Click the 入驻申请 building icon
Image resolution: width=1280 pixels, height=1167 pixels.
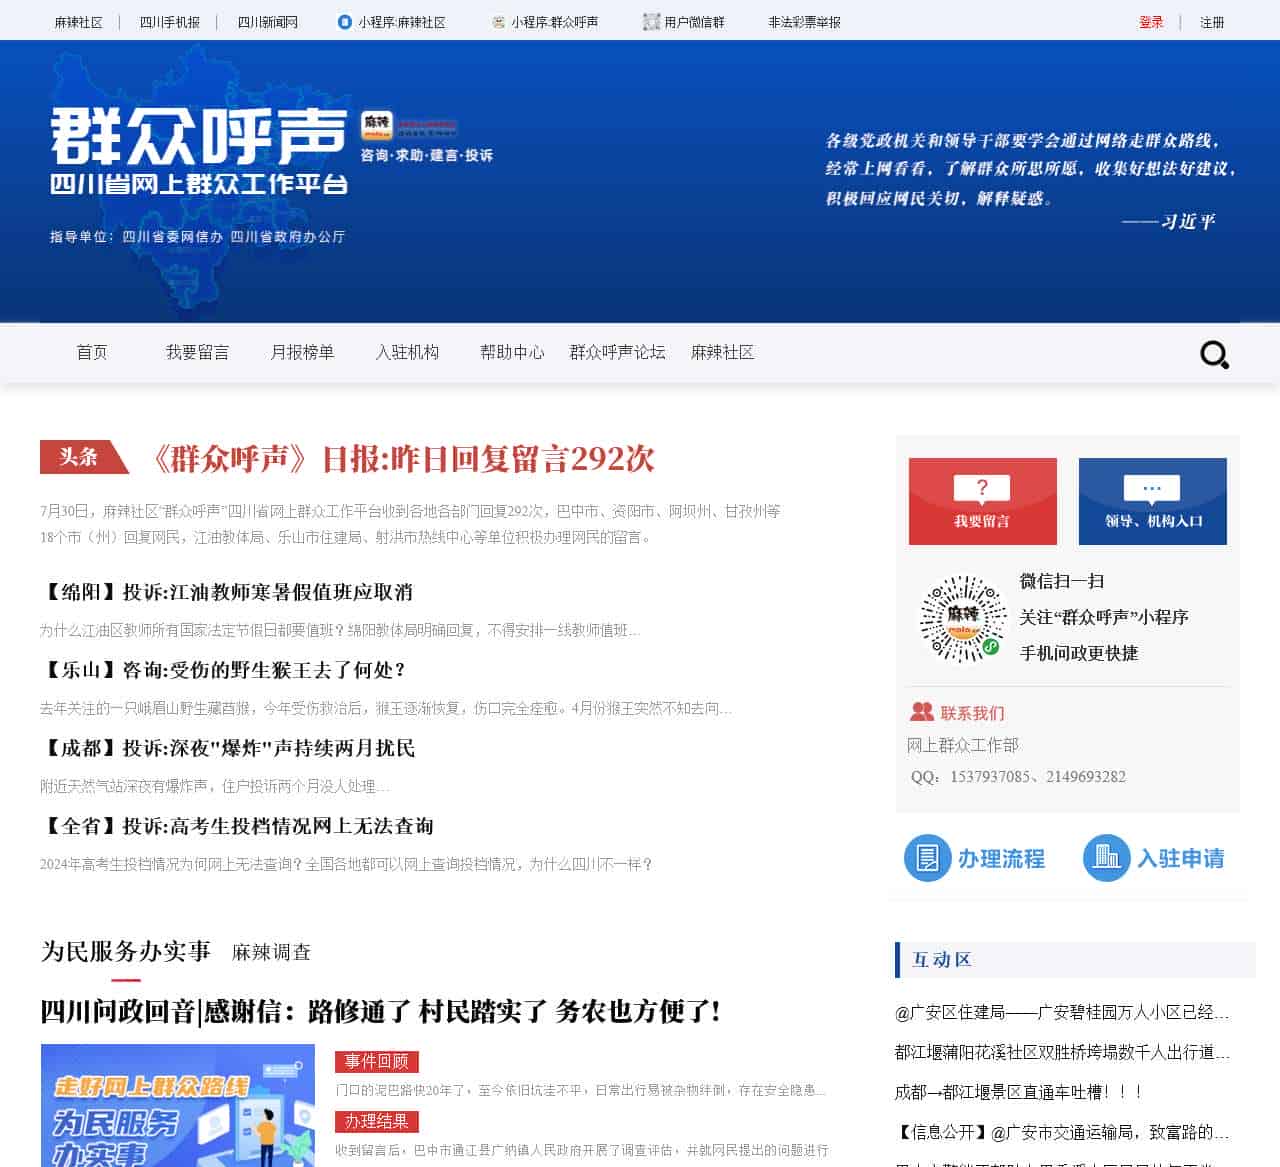1106,858
